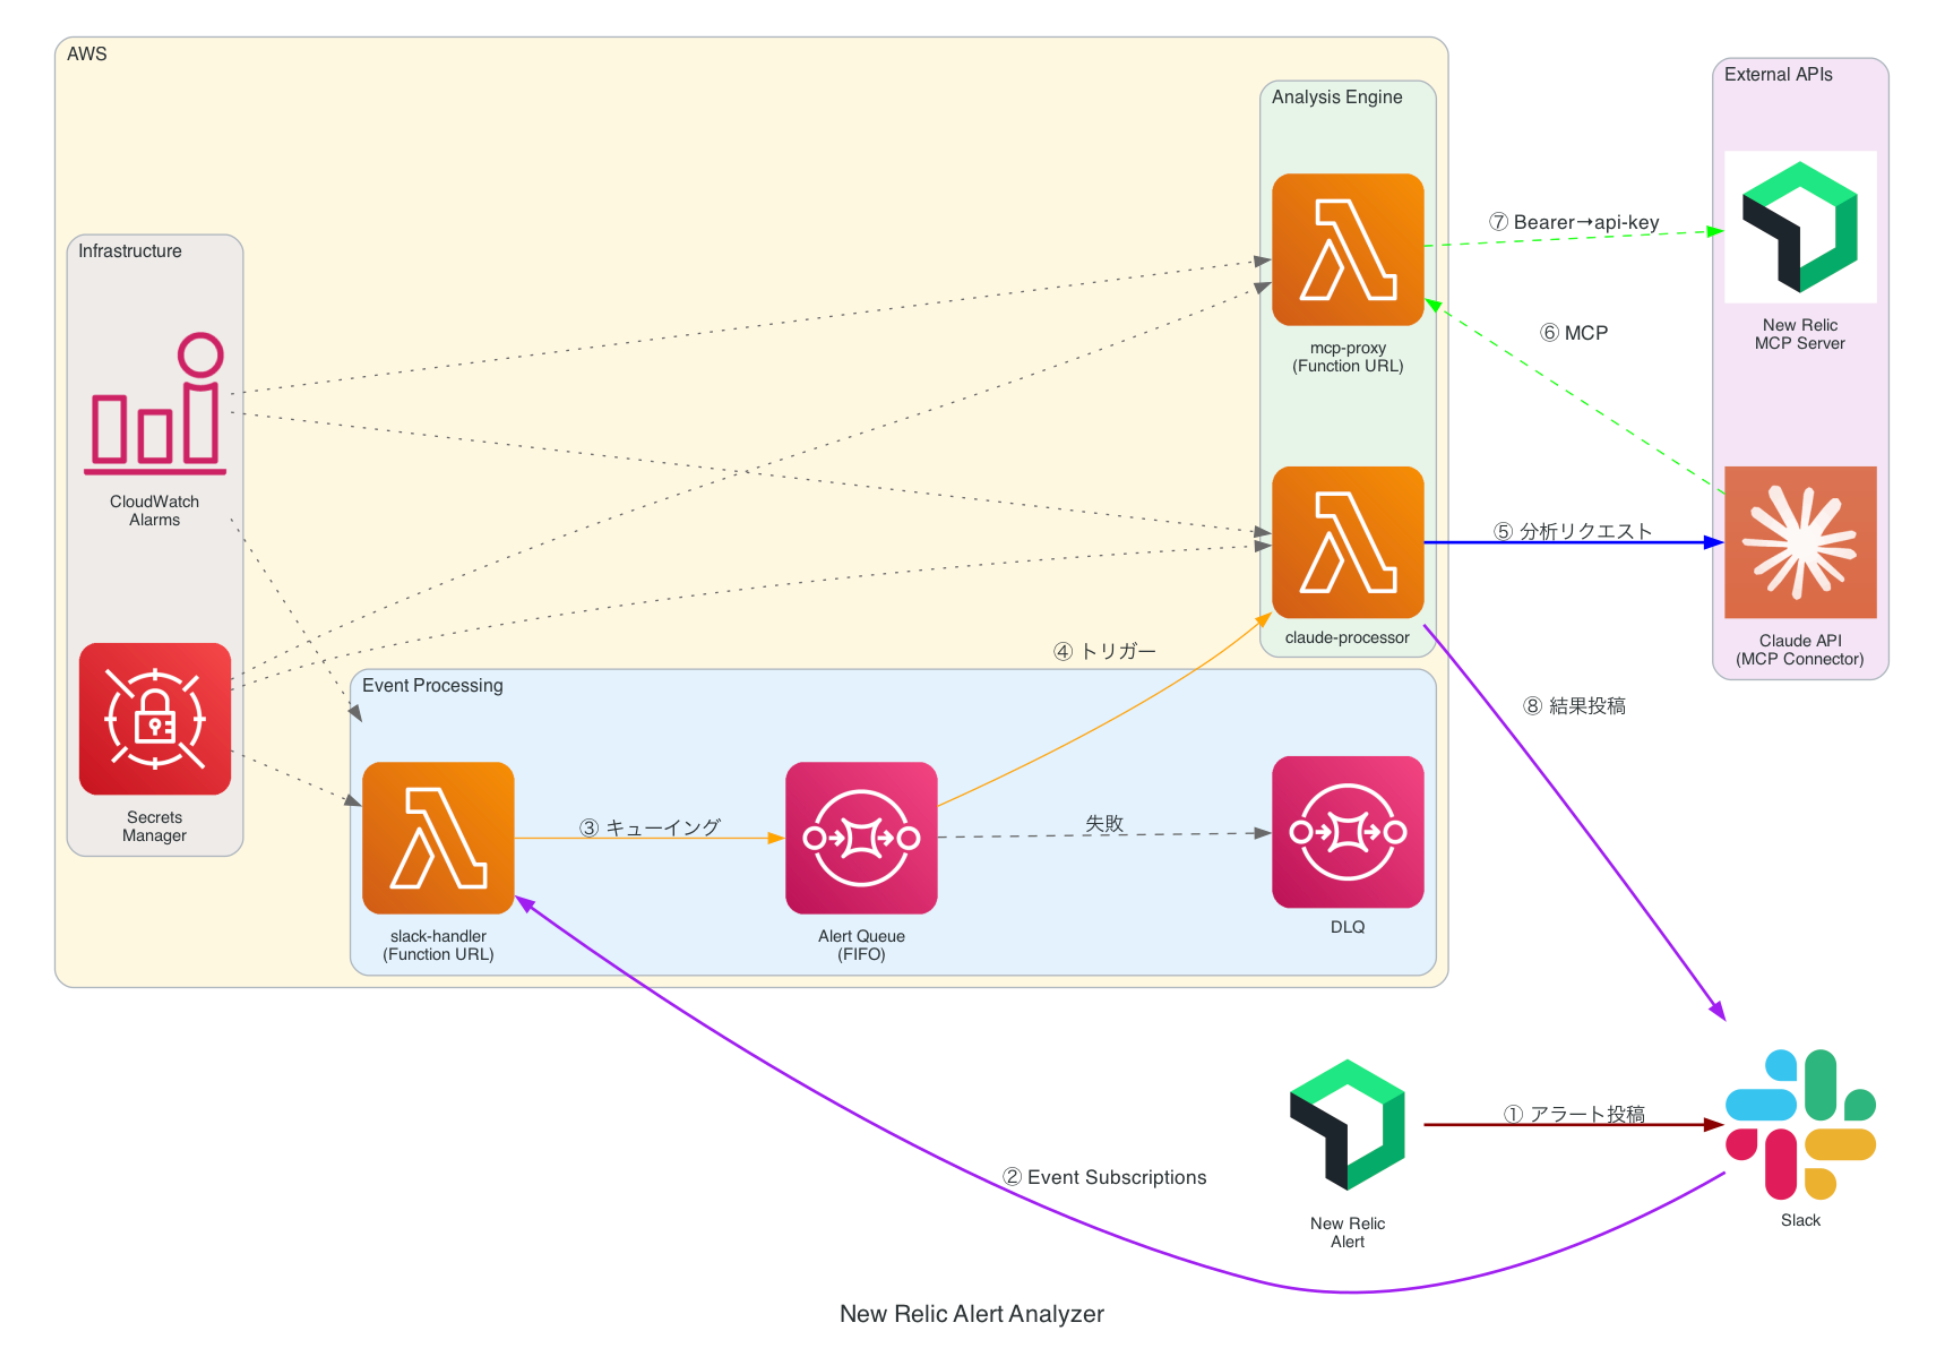Screen dimensions: 1936x1360
Task: Select the Slack logo icon
Action: click(1799, 1124)
